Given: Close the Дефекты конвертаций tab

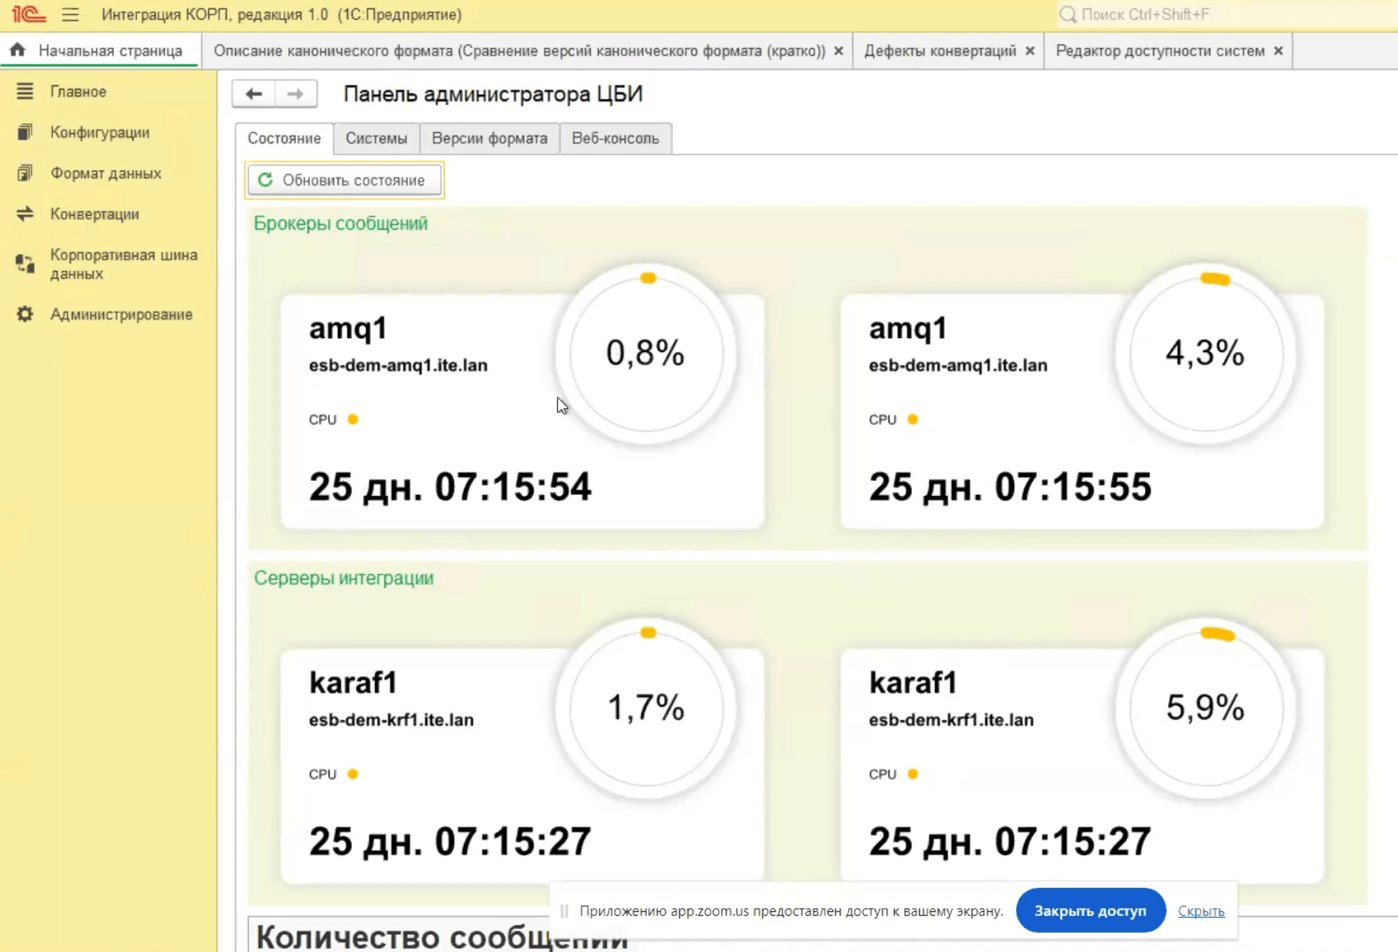Looking at the screenshot, I should (1030, 51).
